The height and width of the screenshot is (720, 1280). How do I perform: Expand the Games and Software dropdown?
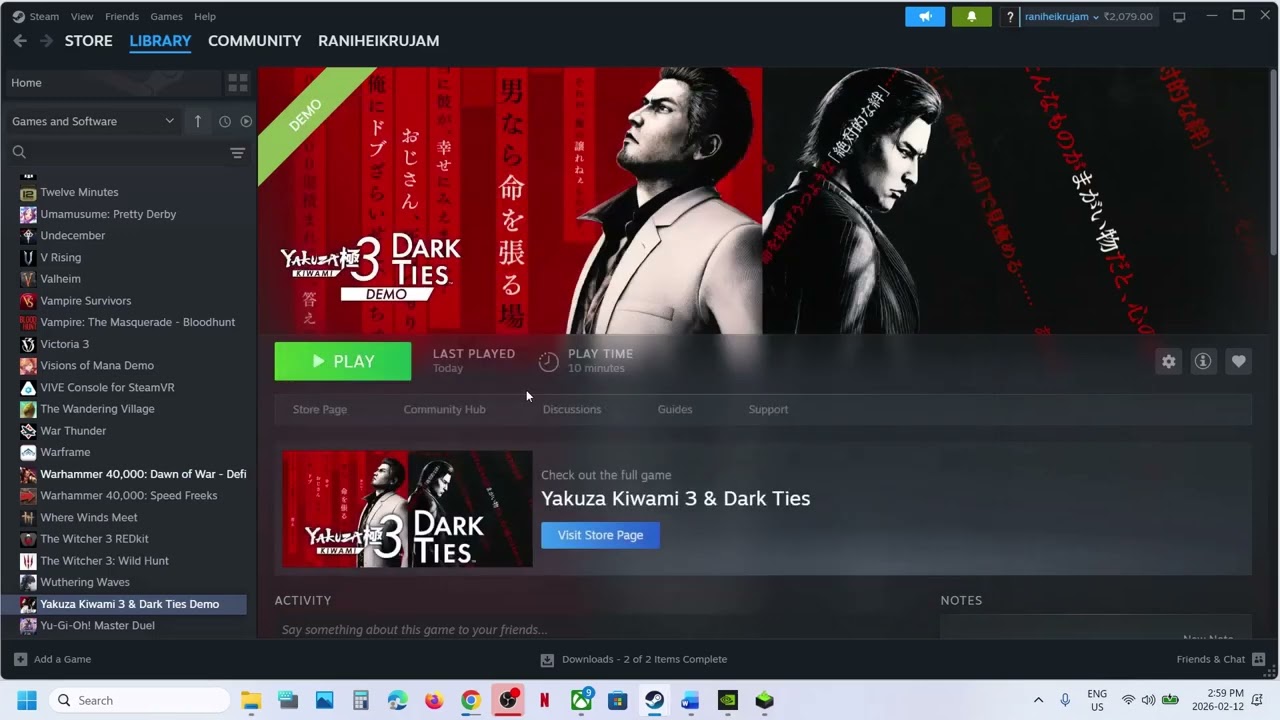[x=92, y=121]
